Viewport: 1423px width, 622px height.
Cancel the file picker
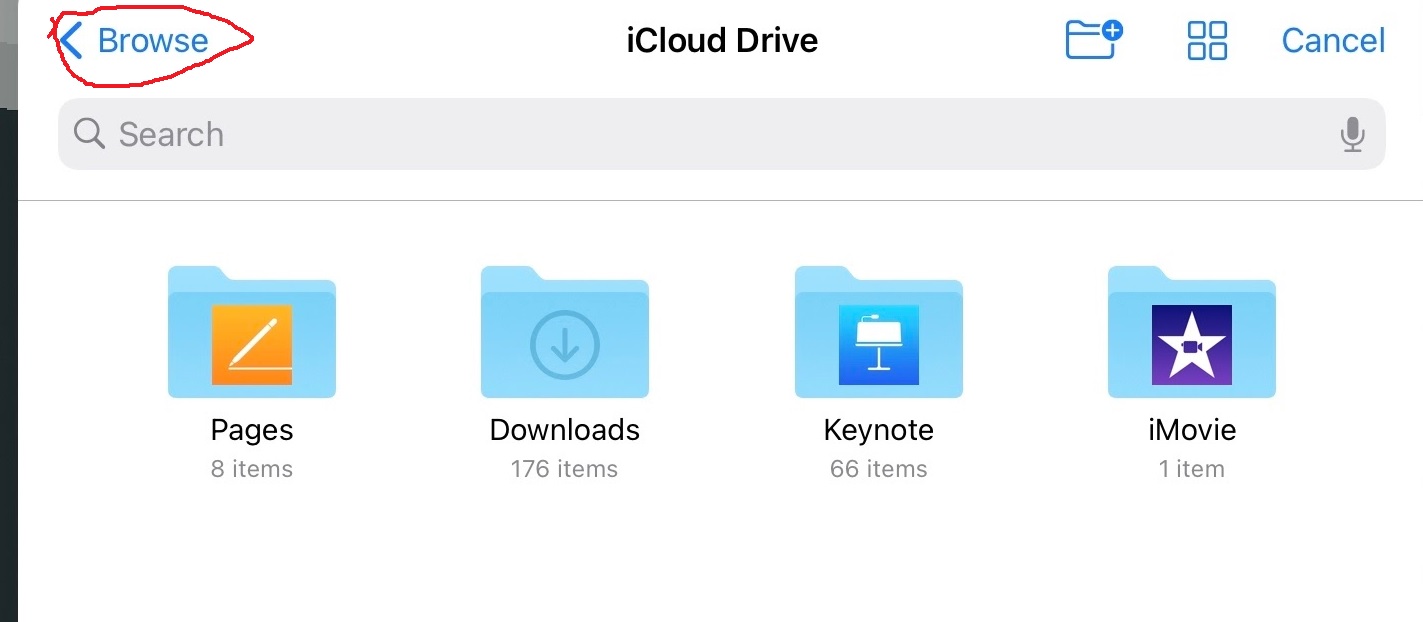(x=1333, y=41)
